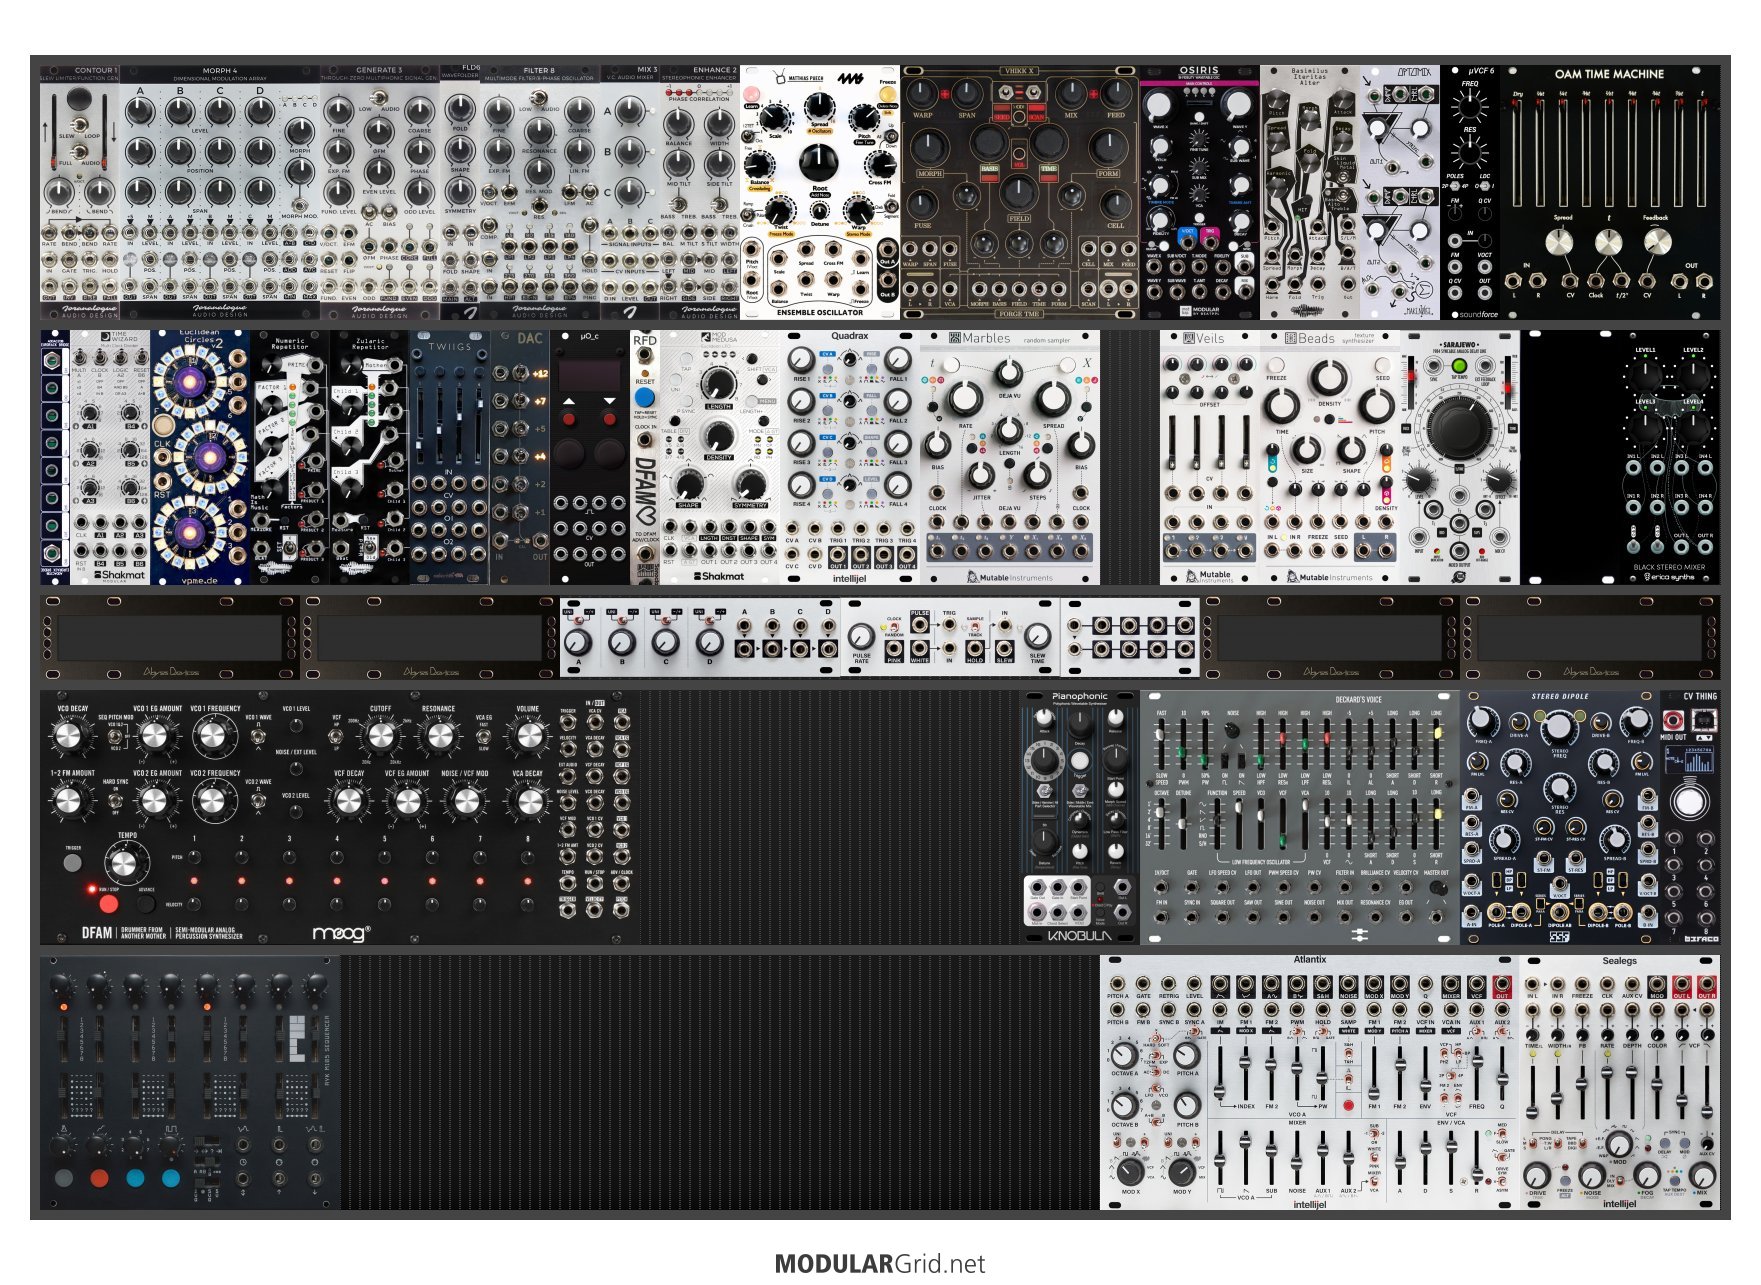Click the Quadrax Rise 1 knob
The image size is (1761, 1285).
click(x=800, y=359)
